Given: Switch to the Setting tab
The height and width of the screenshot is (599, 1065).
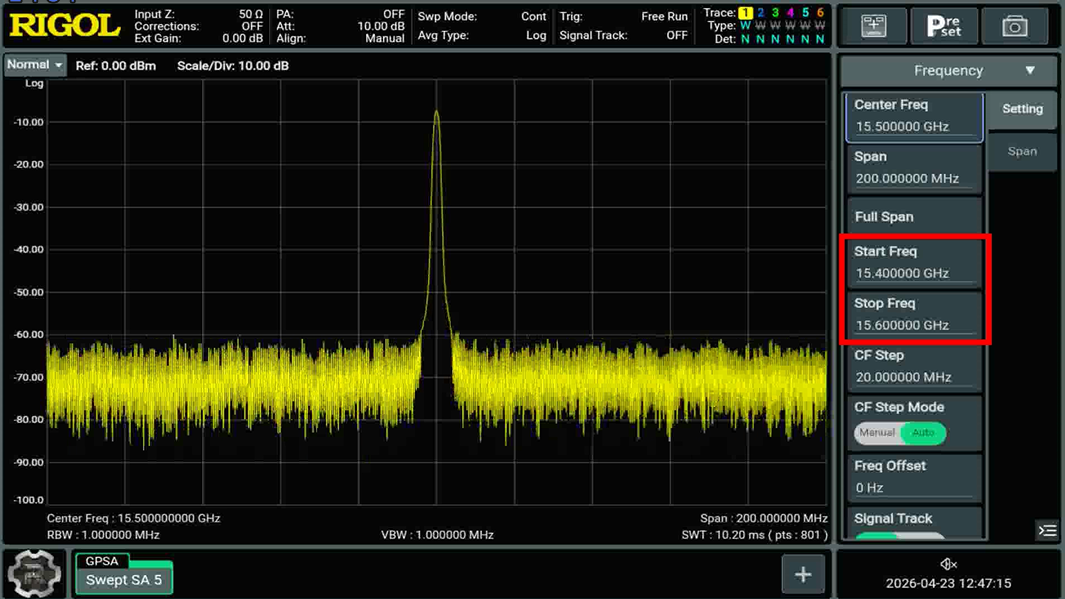Looking at the screenshot, I should (x=1022, y=109).
